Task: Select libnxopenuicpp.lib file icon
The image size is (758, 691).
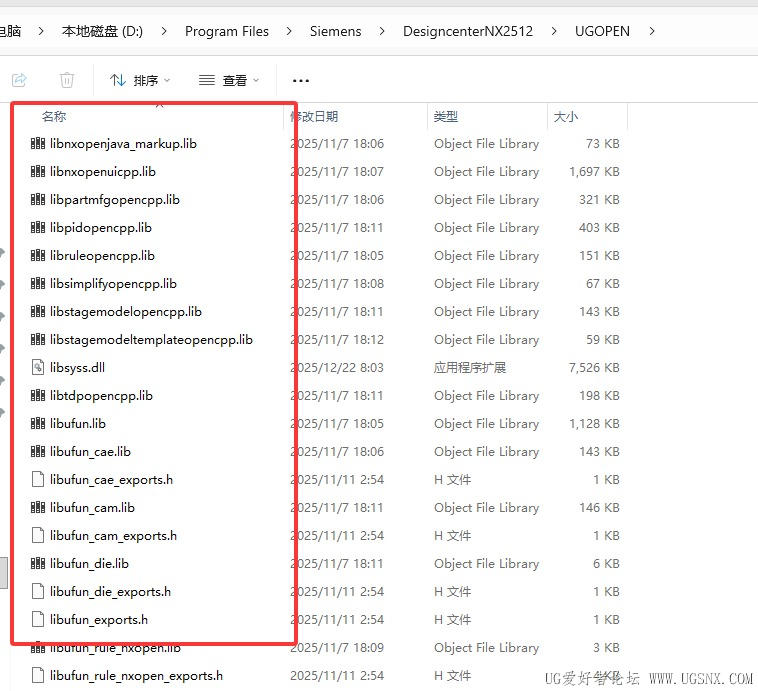Action: [38, 172]
